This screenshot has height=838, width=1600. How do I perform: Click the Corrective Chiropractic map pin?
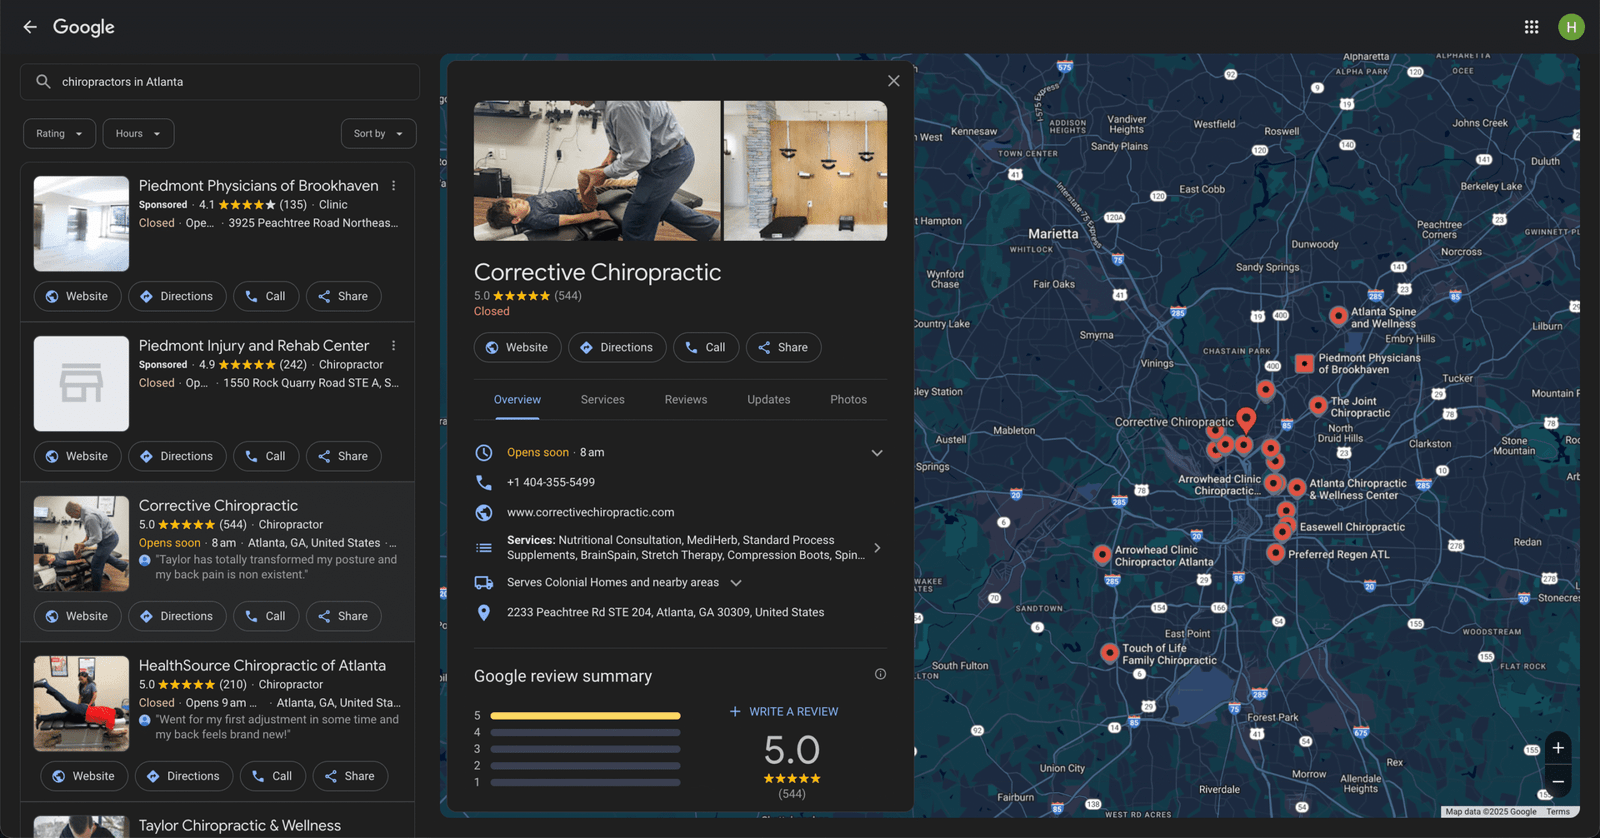[x=1246, y=418]
